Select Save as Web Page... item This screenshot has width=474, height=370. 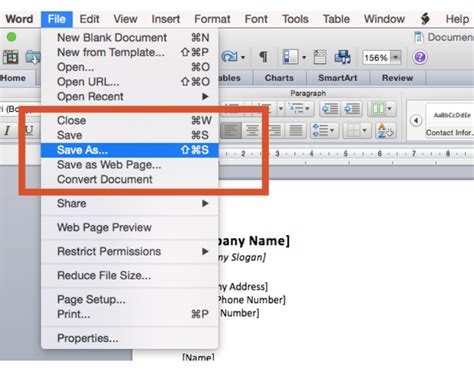pyautogui.click(x=130, y=165)
